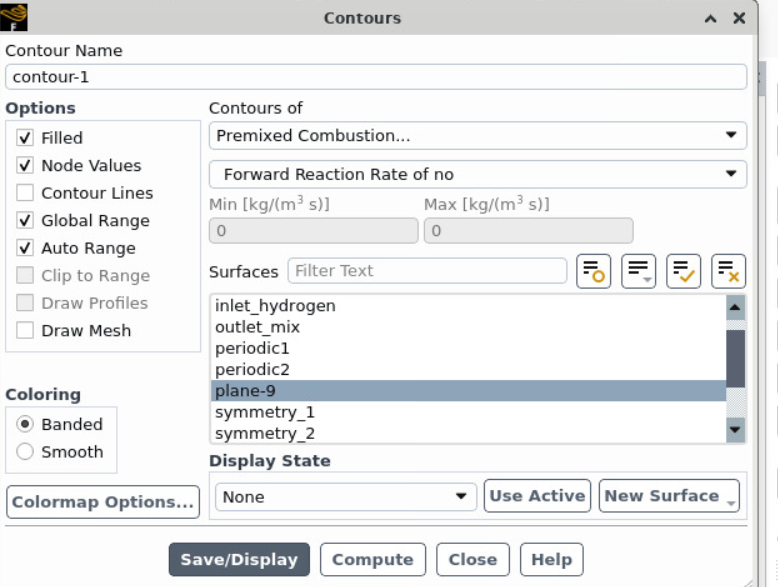Click the Save/Display button

(x=239, y=560)
